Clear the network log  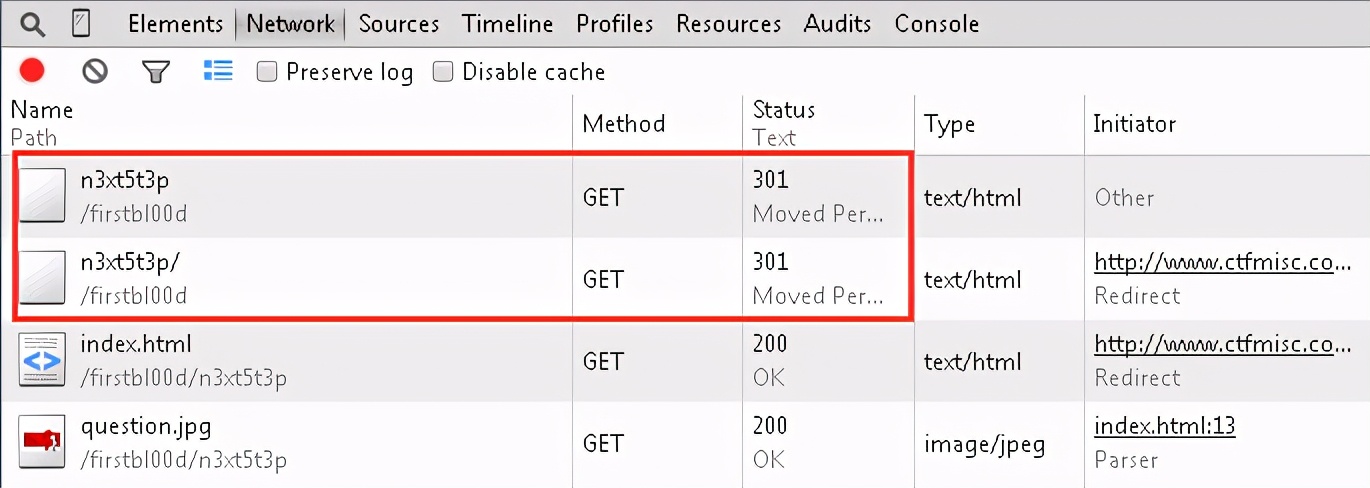[x=95, y=71]
